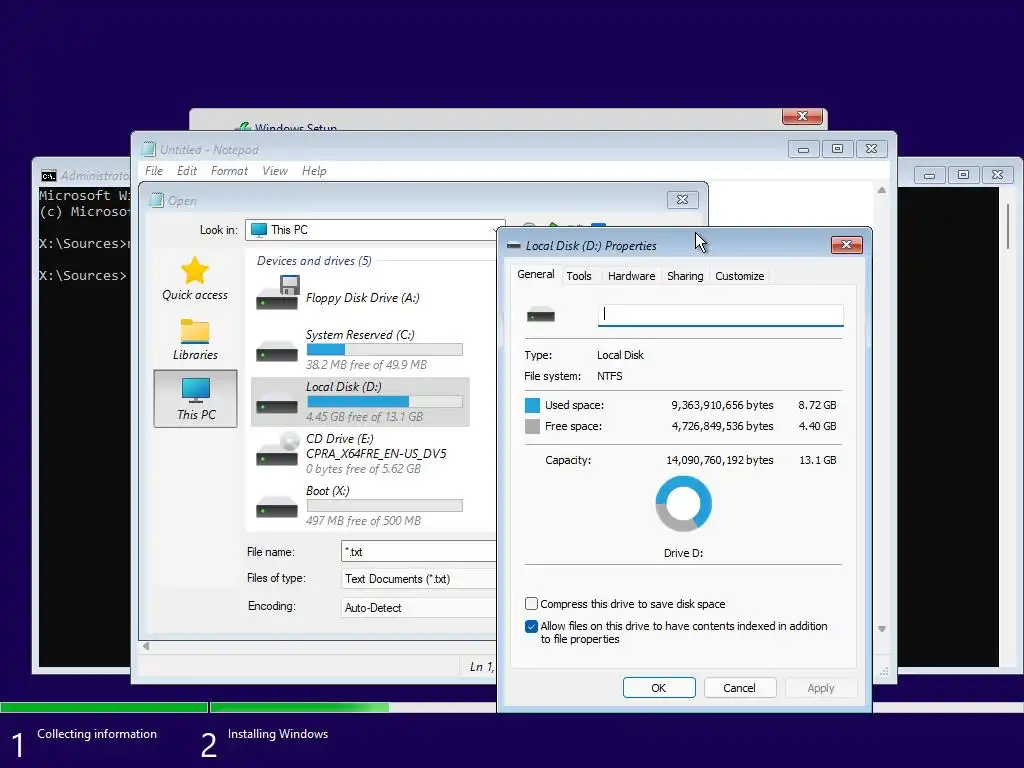The image size is (1024, 768).
Task: Click the '9,363,910,656 bytes' used space value
Action: coord(722,405)
